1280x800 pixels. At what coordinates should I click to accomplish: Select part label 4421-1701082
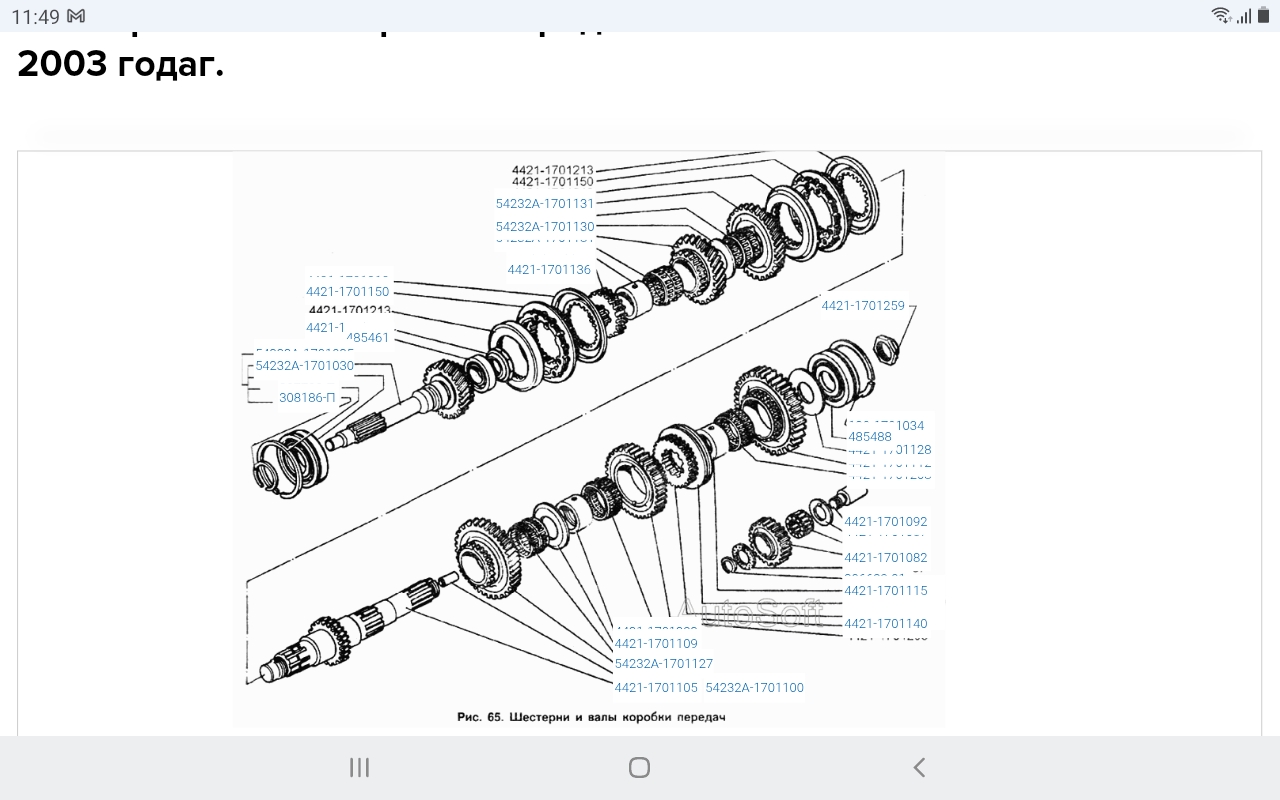pyautogui.click(x=886, y=558)
